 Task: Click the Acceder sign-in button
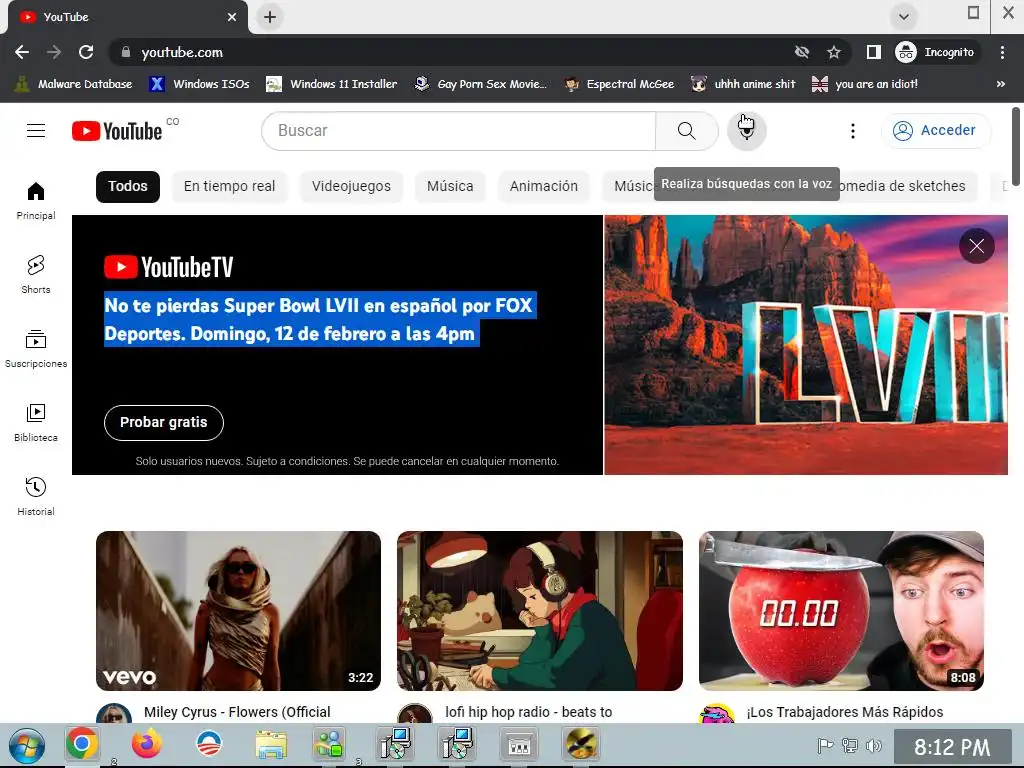935,131
